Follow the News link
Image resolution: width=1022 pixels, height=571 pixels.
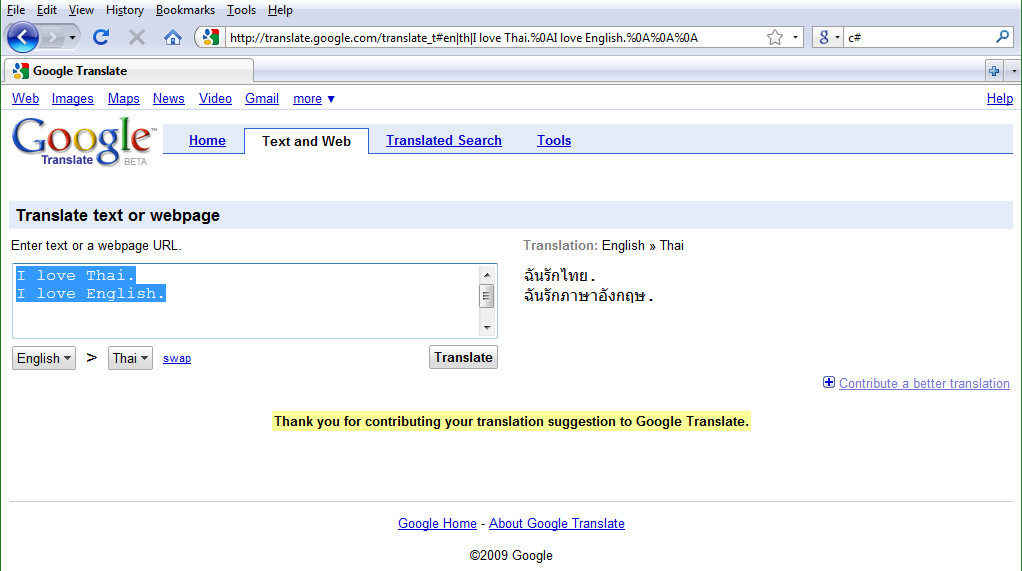pos(169,98)
